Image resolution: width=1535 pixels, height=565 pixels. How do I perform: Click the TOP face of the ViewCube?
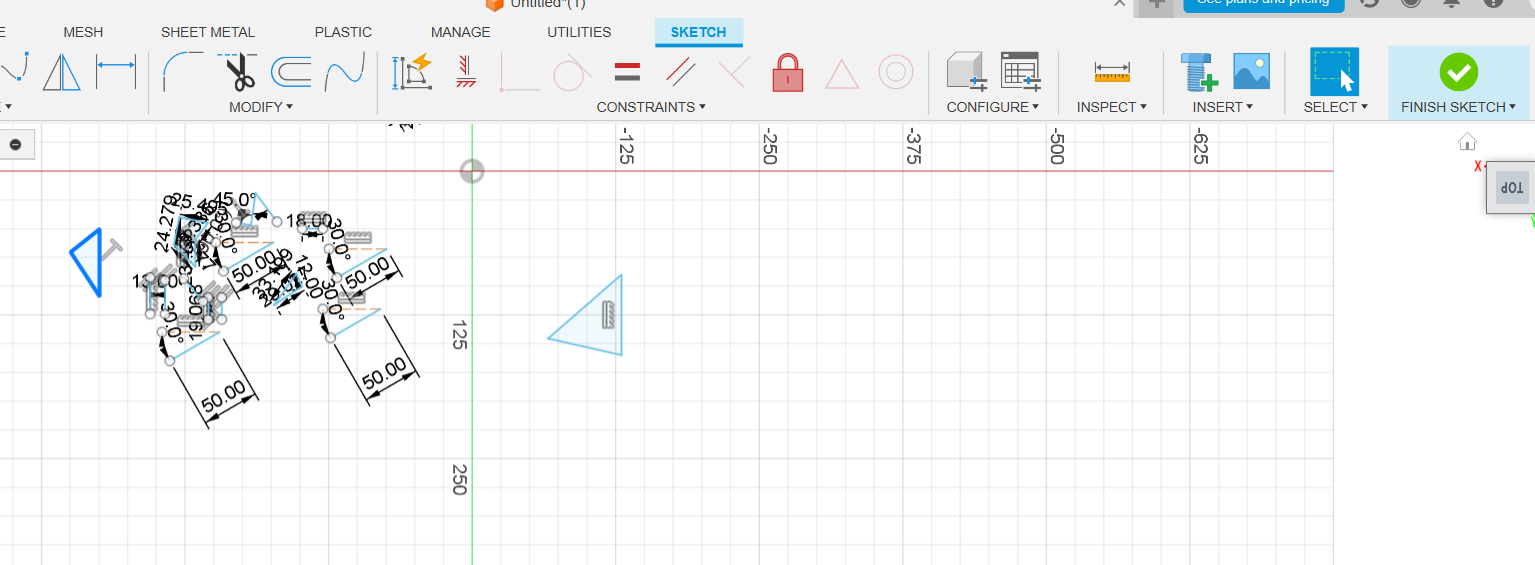coord(1512,188)
